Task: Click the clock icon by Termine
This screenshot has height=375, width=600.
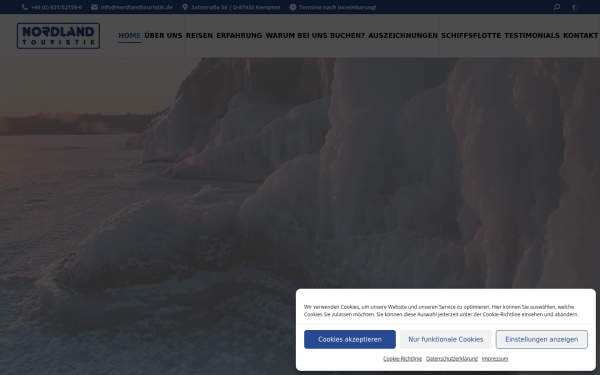Action: (293, 7)
